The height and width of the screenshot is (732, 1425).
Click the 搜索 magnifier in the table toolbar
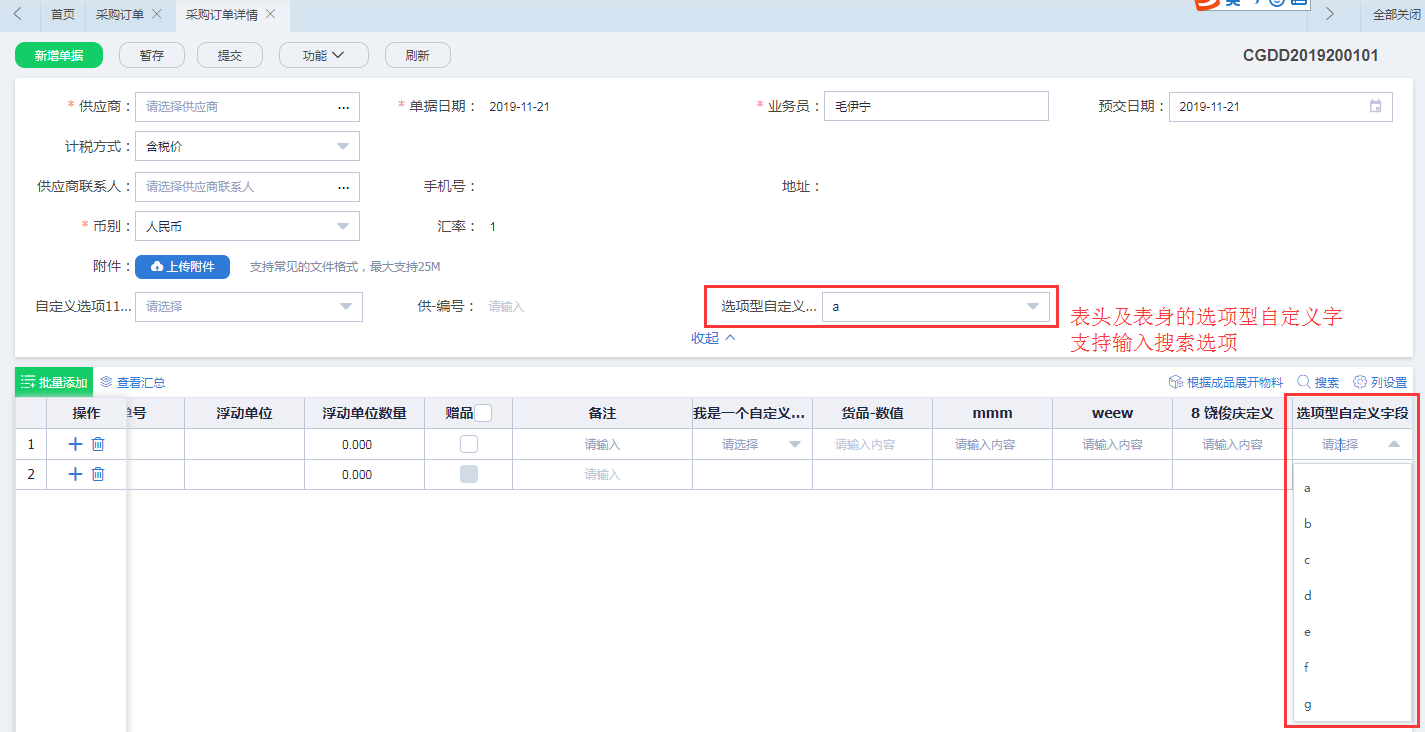point(1304,382)
